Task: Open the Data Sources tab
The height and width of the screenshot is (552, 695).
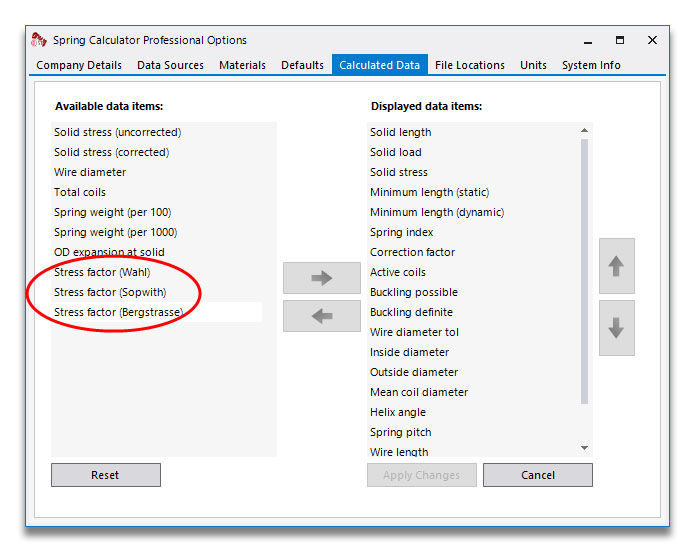Action: pos(170,65)
